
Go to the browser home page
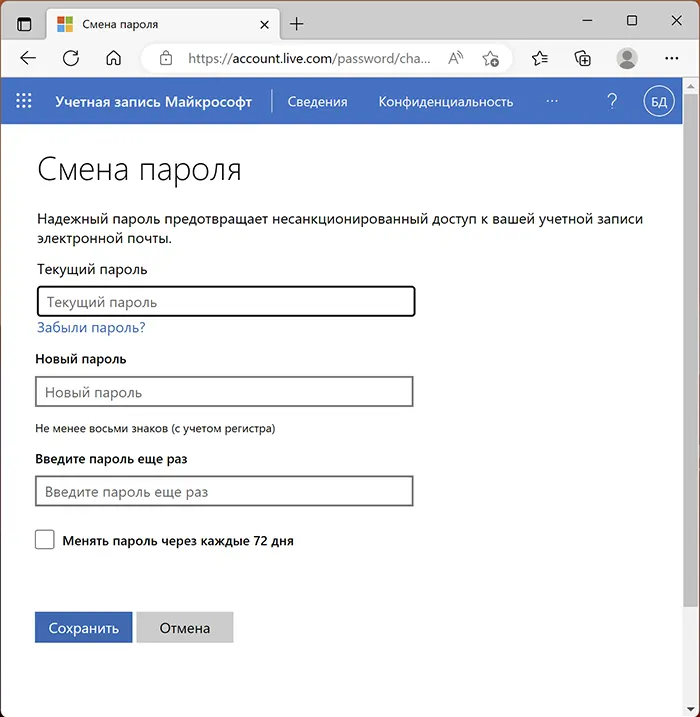113,58
